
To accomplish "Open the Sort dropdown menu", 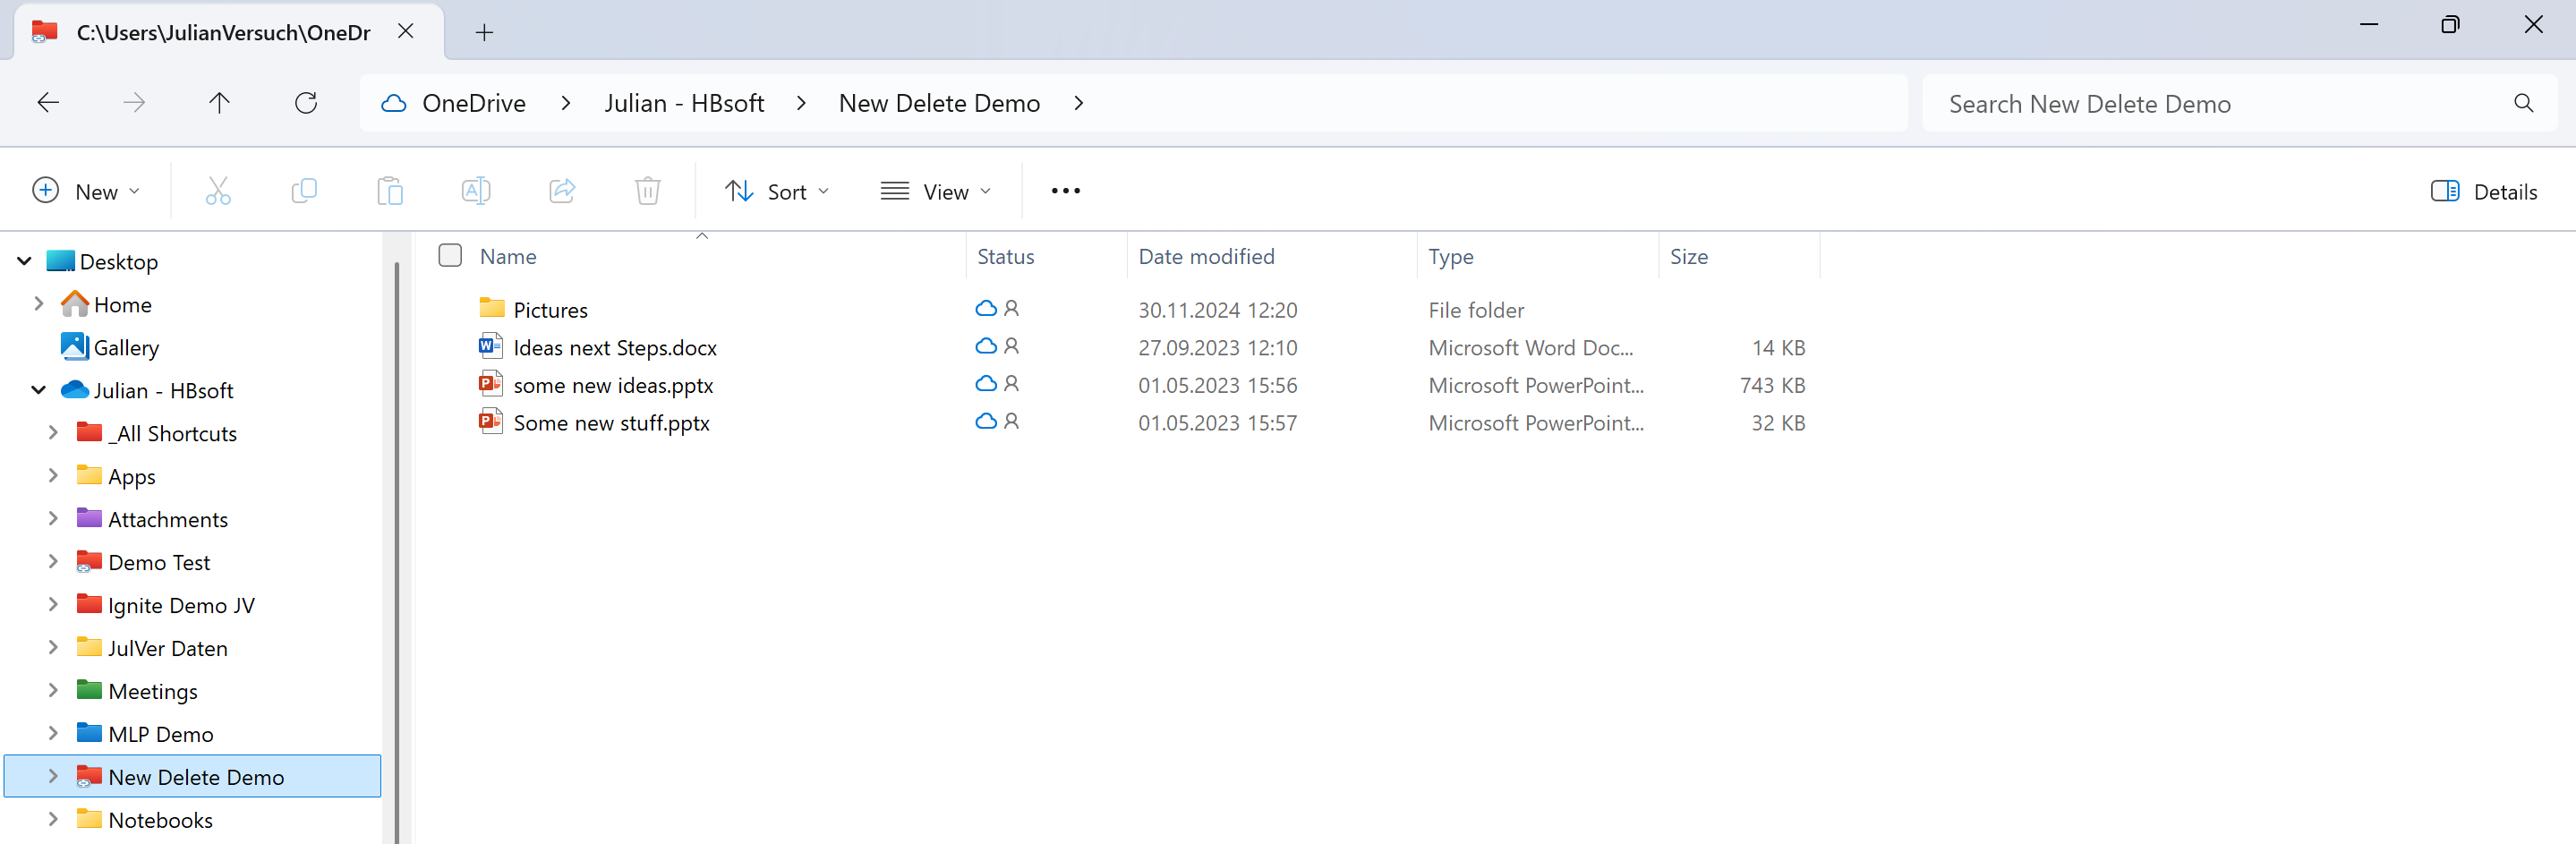I will [777, 192].
